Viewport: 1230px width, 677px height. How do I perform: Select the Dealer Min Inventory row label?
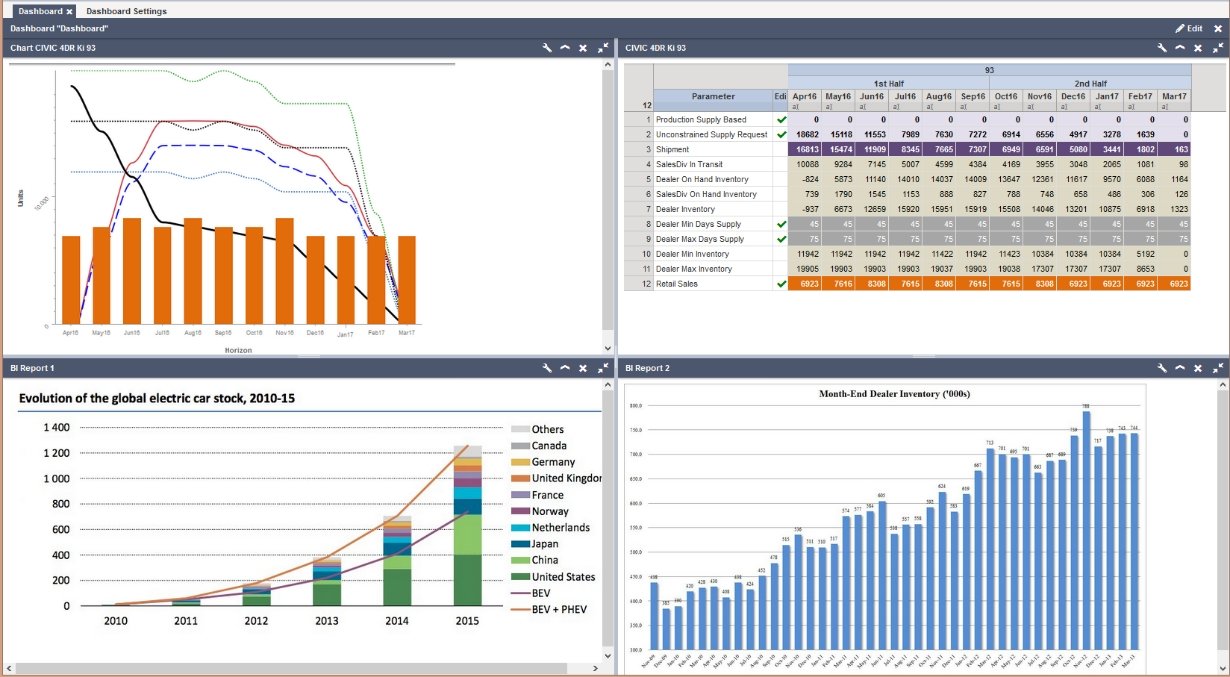[x=713, y=254]
